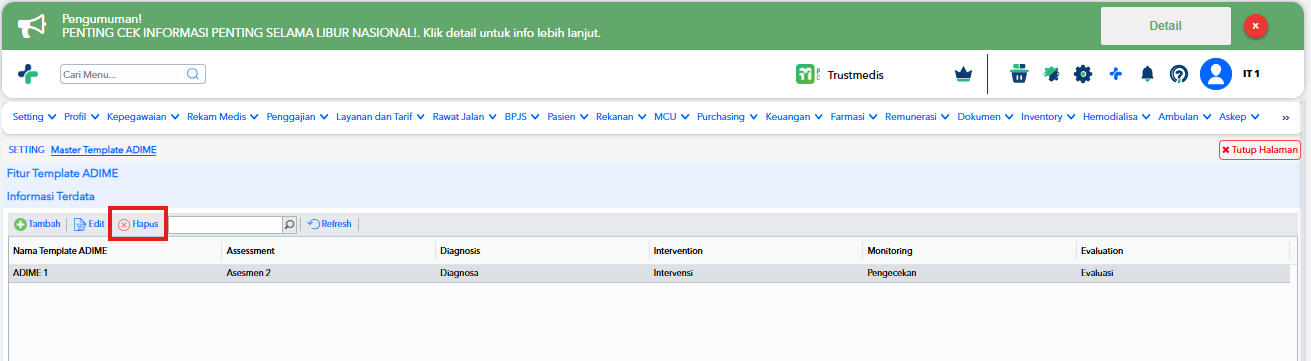Open the Rekanan menu
1311x361 pixels.
pos(621,117)
